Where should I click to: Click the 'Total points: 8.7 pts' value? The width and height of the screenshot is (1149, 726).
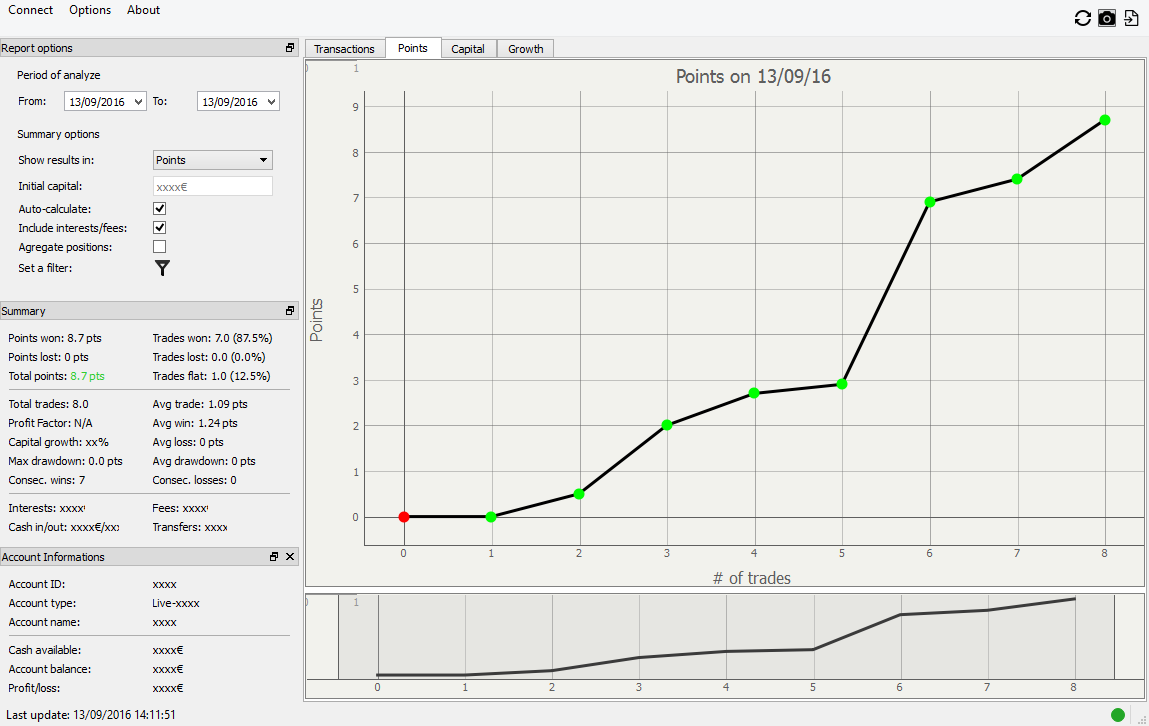coord(87,376)
